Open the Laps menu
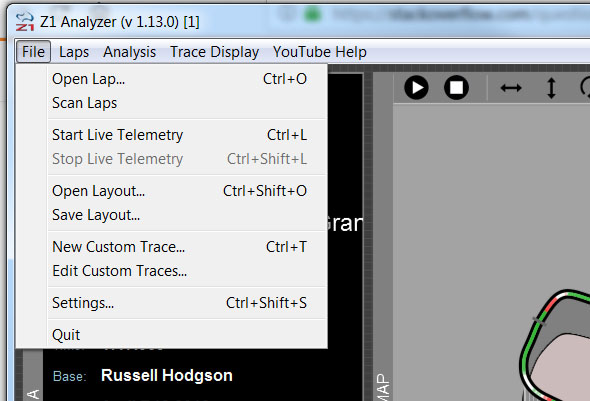The height and width of the screenshot is (401, 590). pos(74,52)
